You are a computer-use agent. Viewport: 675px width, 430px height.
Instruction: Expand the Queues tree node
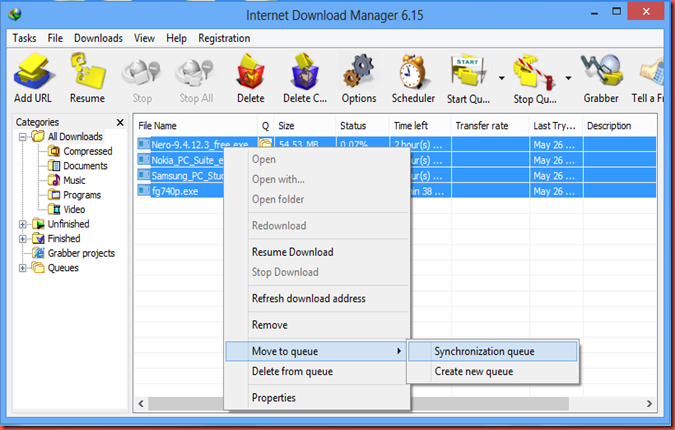(x=23, y=268)
